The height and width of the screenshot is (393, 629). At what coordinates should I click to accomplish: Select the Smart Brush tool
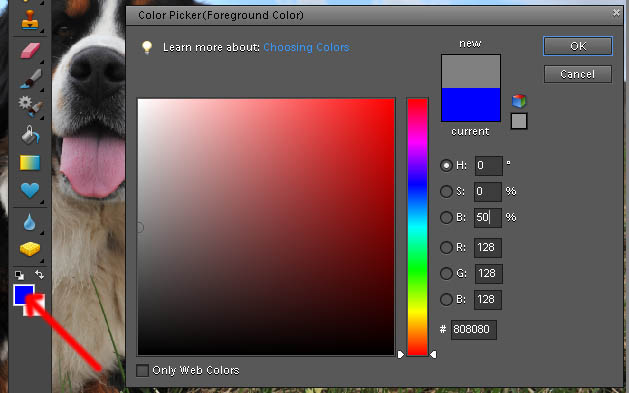(x=30, y=106)
